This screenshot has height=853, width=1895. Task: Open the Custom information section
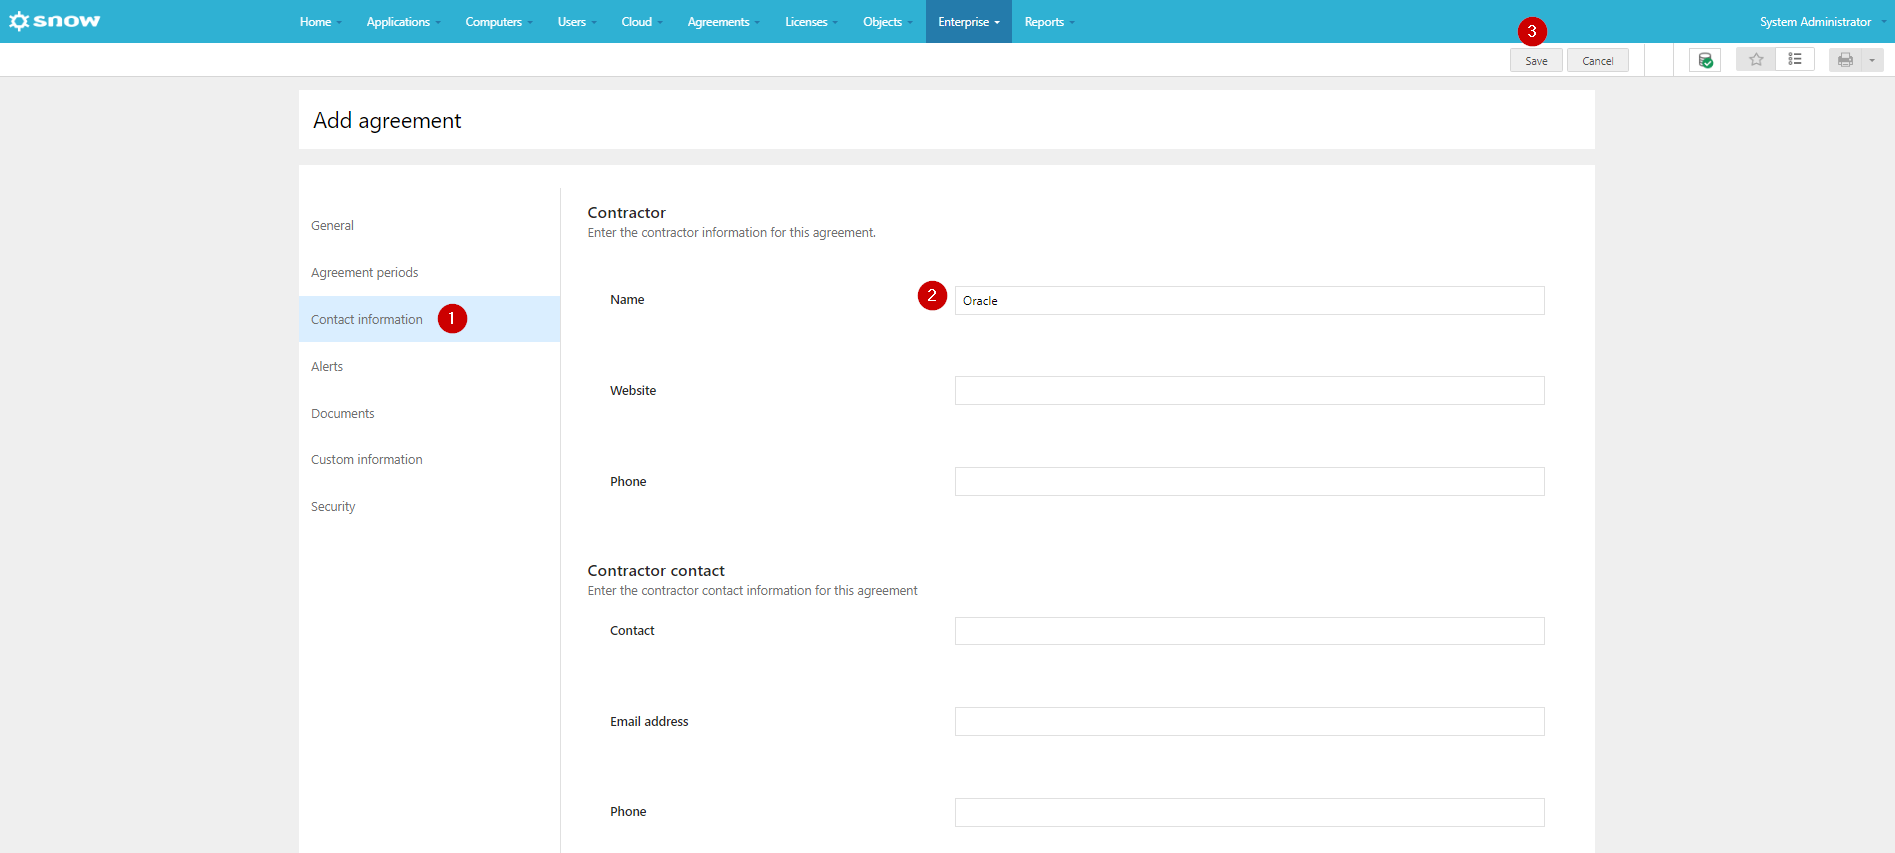[429, 460]
